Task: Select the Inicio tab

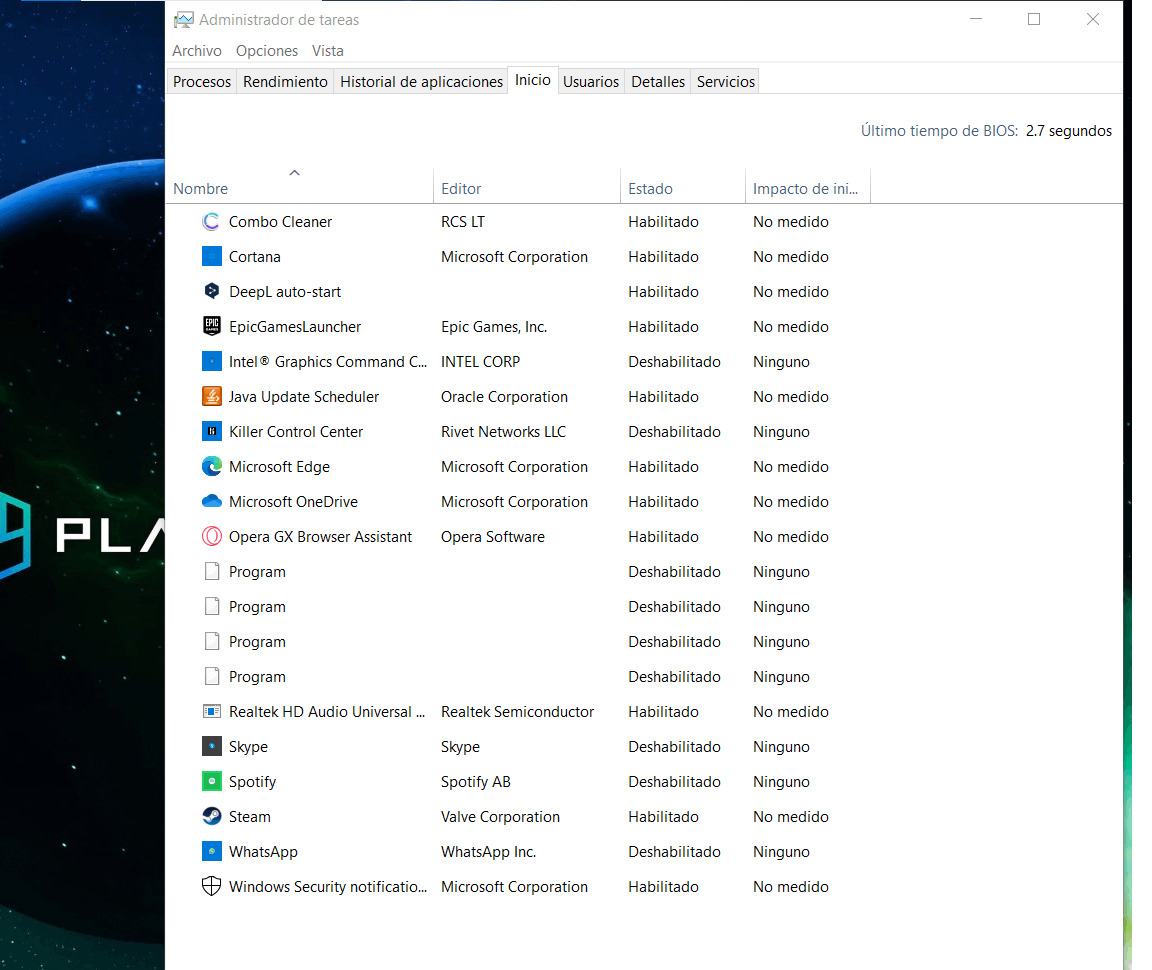Action: tap(533, 80)
